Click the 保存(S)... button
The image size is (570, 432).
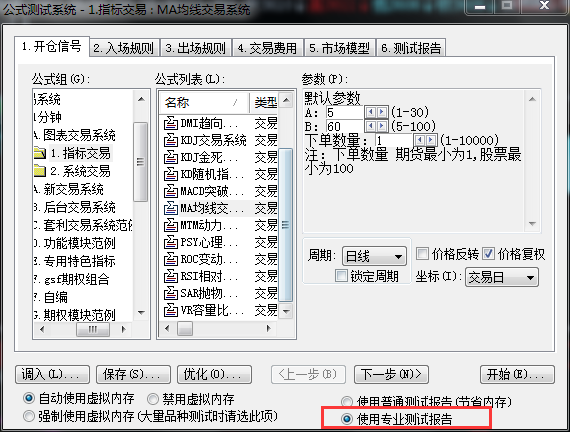(133, 374)
